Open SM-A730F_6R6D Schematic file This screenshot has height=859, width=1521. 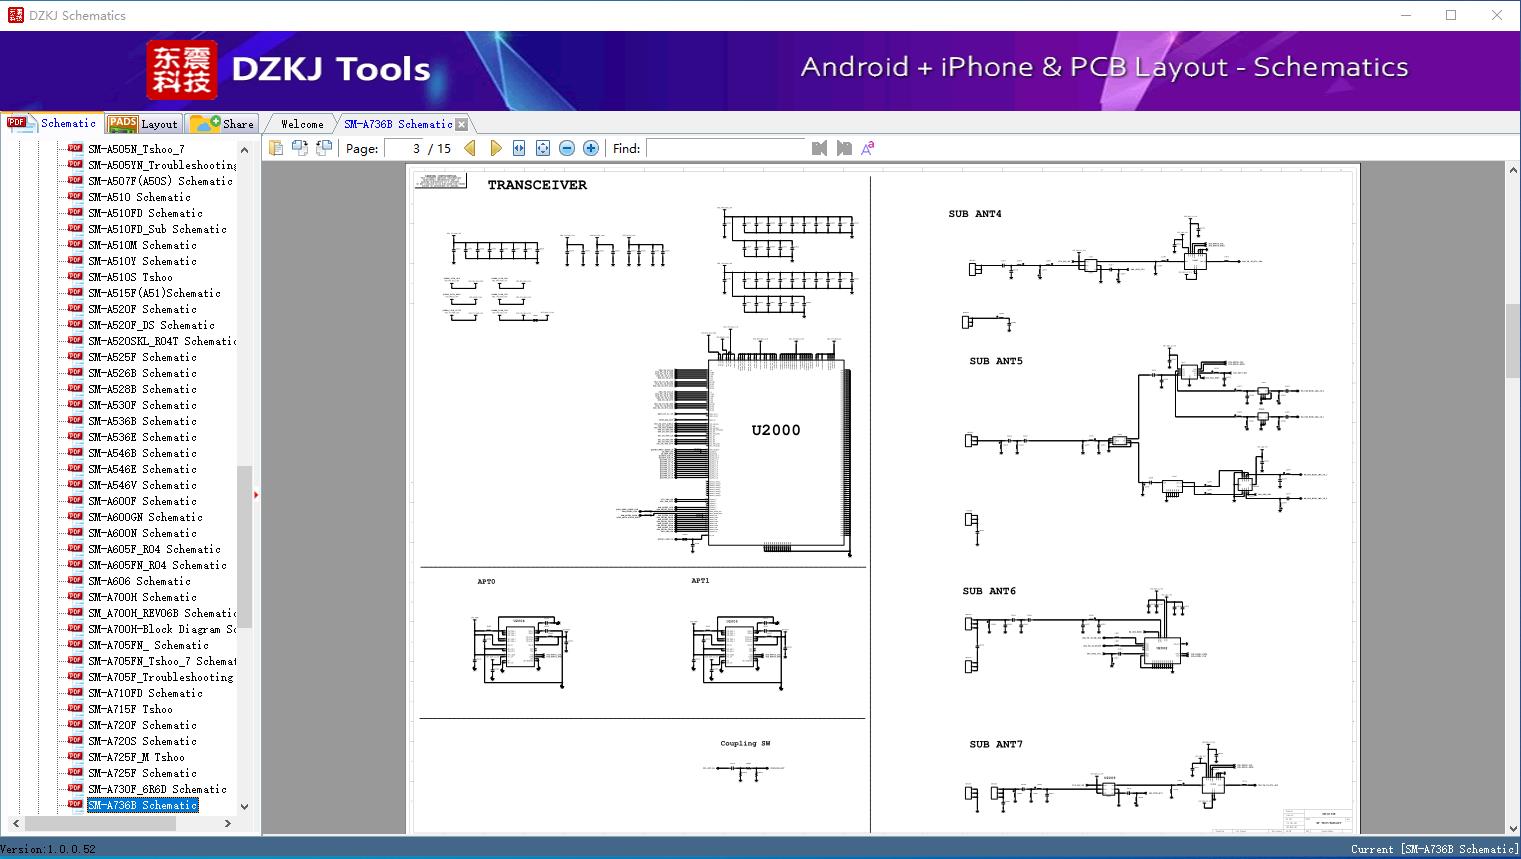click(157, 789)
